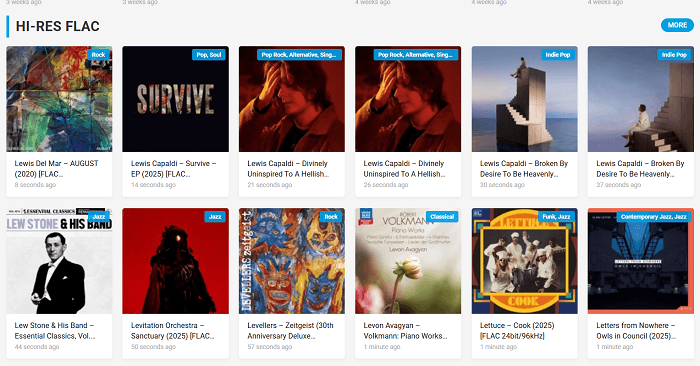Click the '8 seconds ago' timestamp
The height and width of the screenshot is (366, 700).
pyautogui.click(x=35, y=185)
